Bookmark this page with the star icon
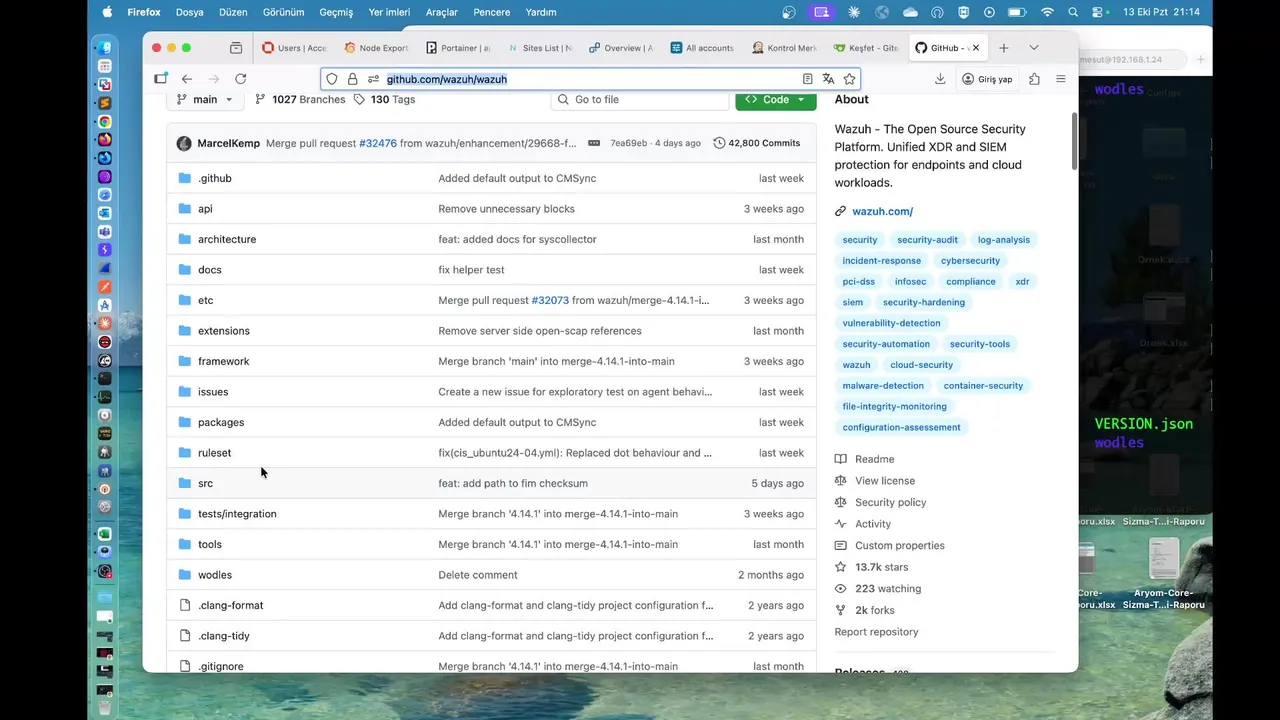Screen dimensions: 1280x720 pyautogui.click(x=849, y=79)
